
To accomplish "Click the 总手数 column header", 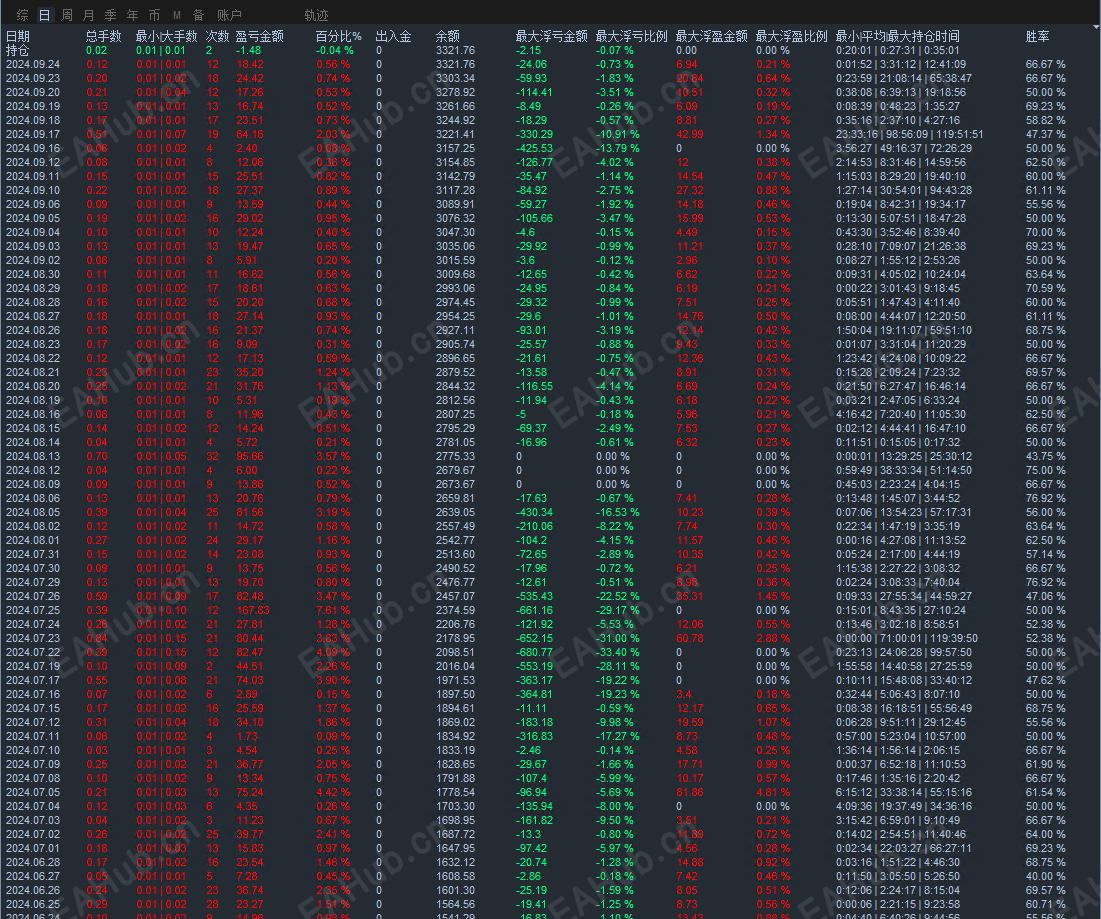I will [104, 36].
